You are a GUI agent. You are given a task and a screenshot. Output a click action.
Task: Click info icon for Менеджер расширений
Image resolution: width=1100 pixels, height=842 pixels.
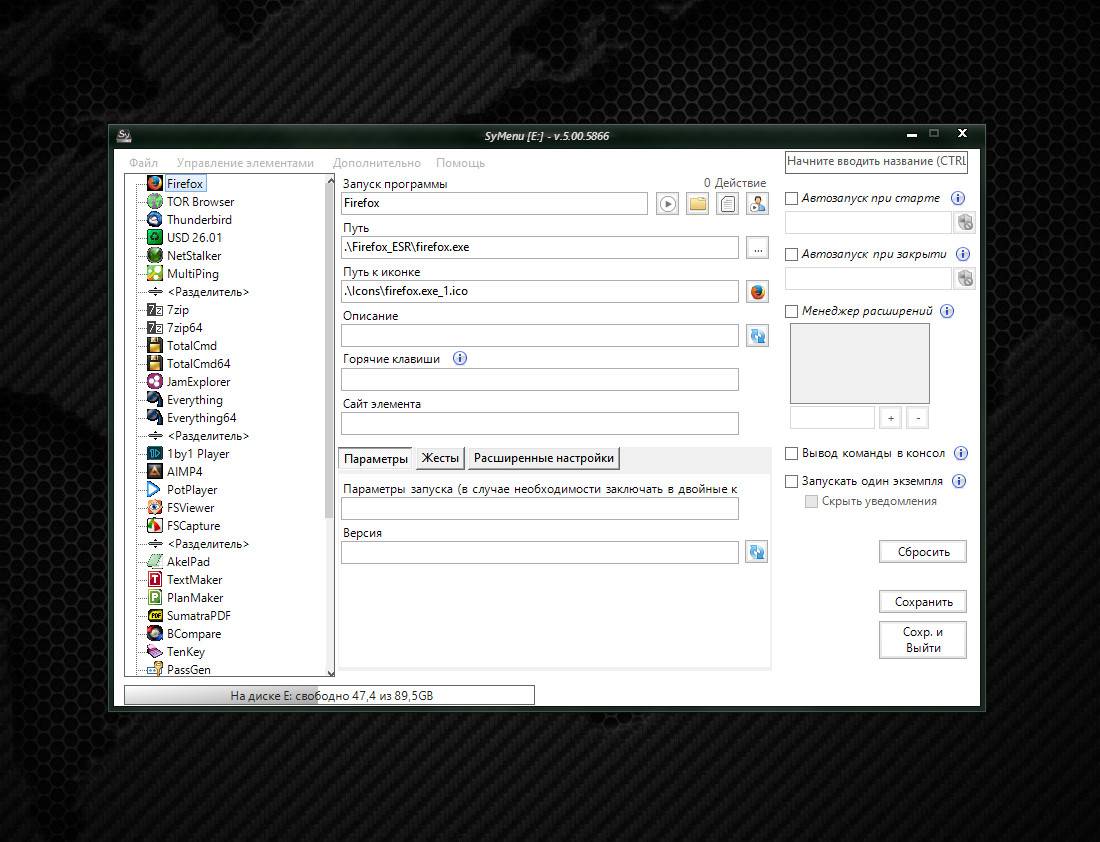click(946, 311)
